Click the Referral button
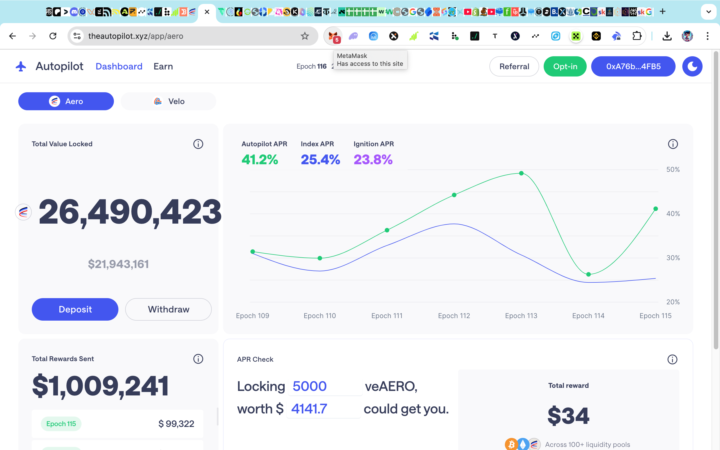 pos(514,67)
